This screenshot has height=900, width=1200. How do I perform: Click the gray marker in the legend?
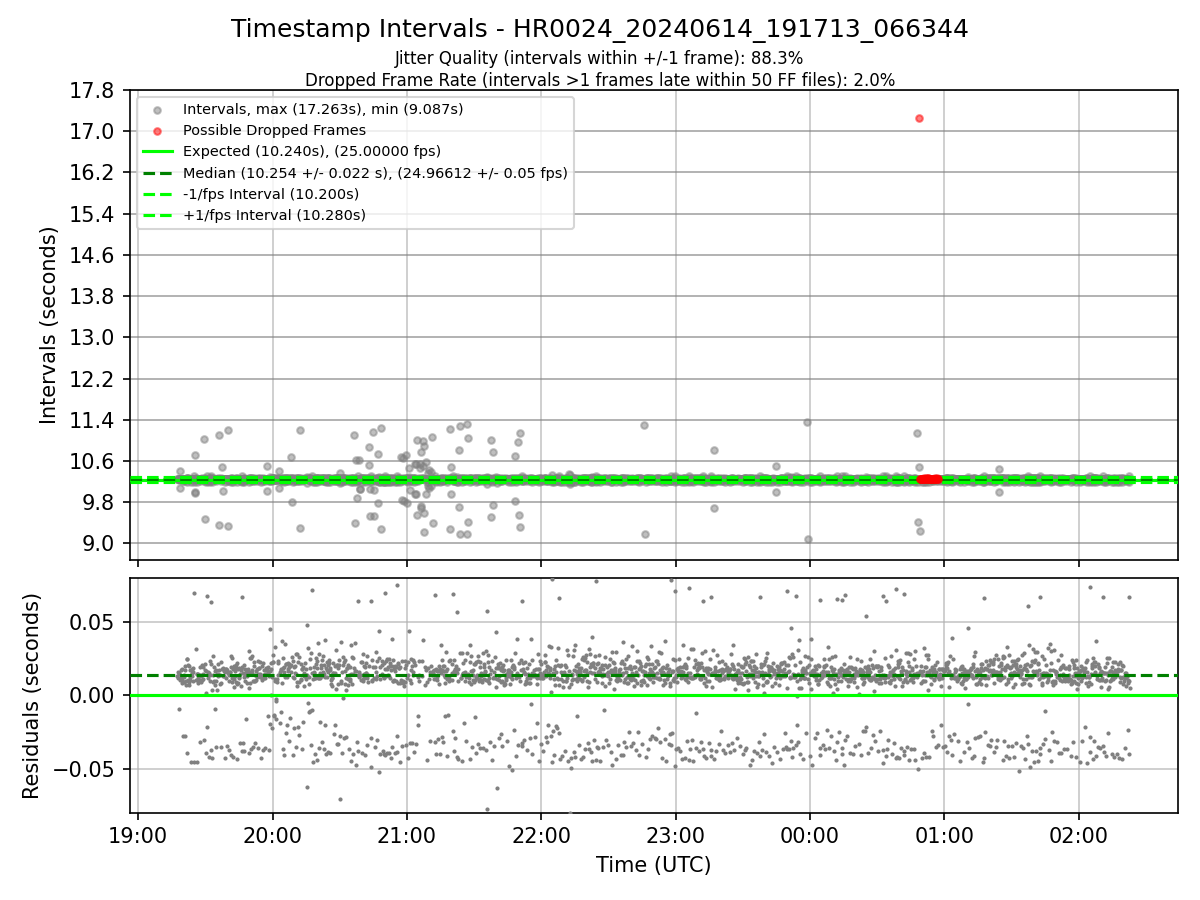157,110
